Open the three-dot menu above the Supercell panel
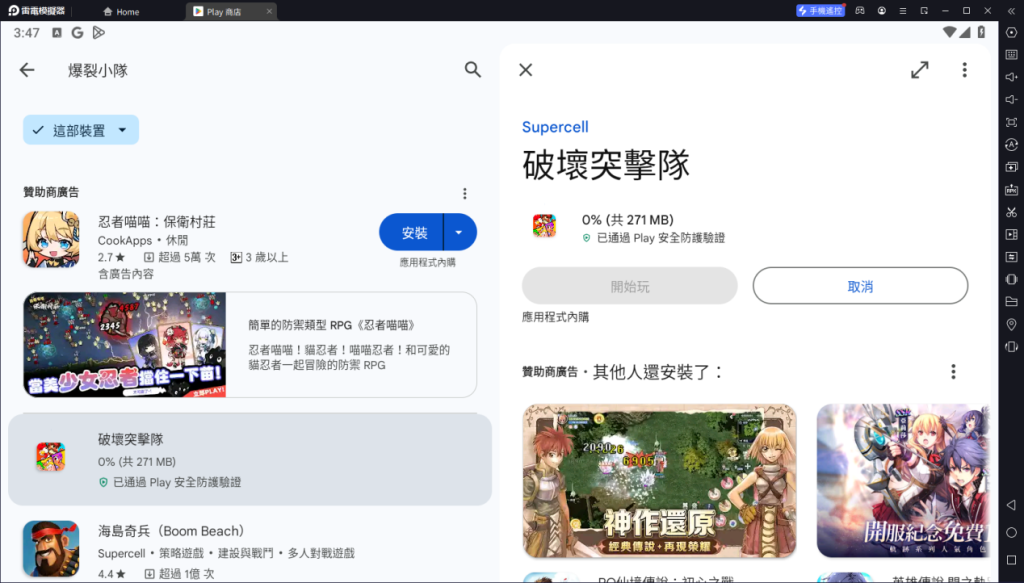 tap(965, 70)
